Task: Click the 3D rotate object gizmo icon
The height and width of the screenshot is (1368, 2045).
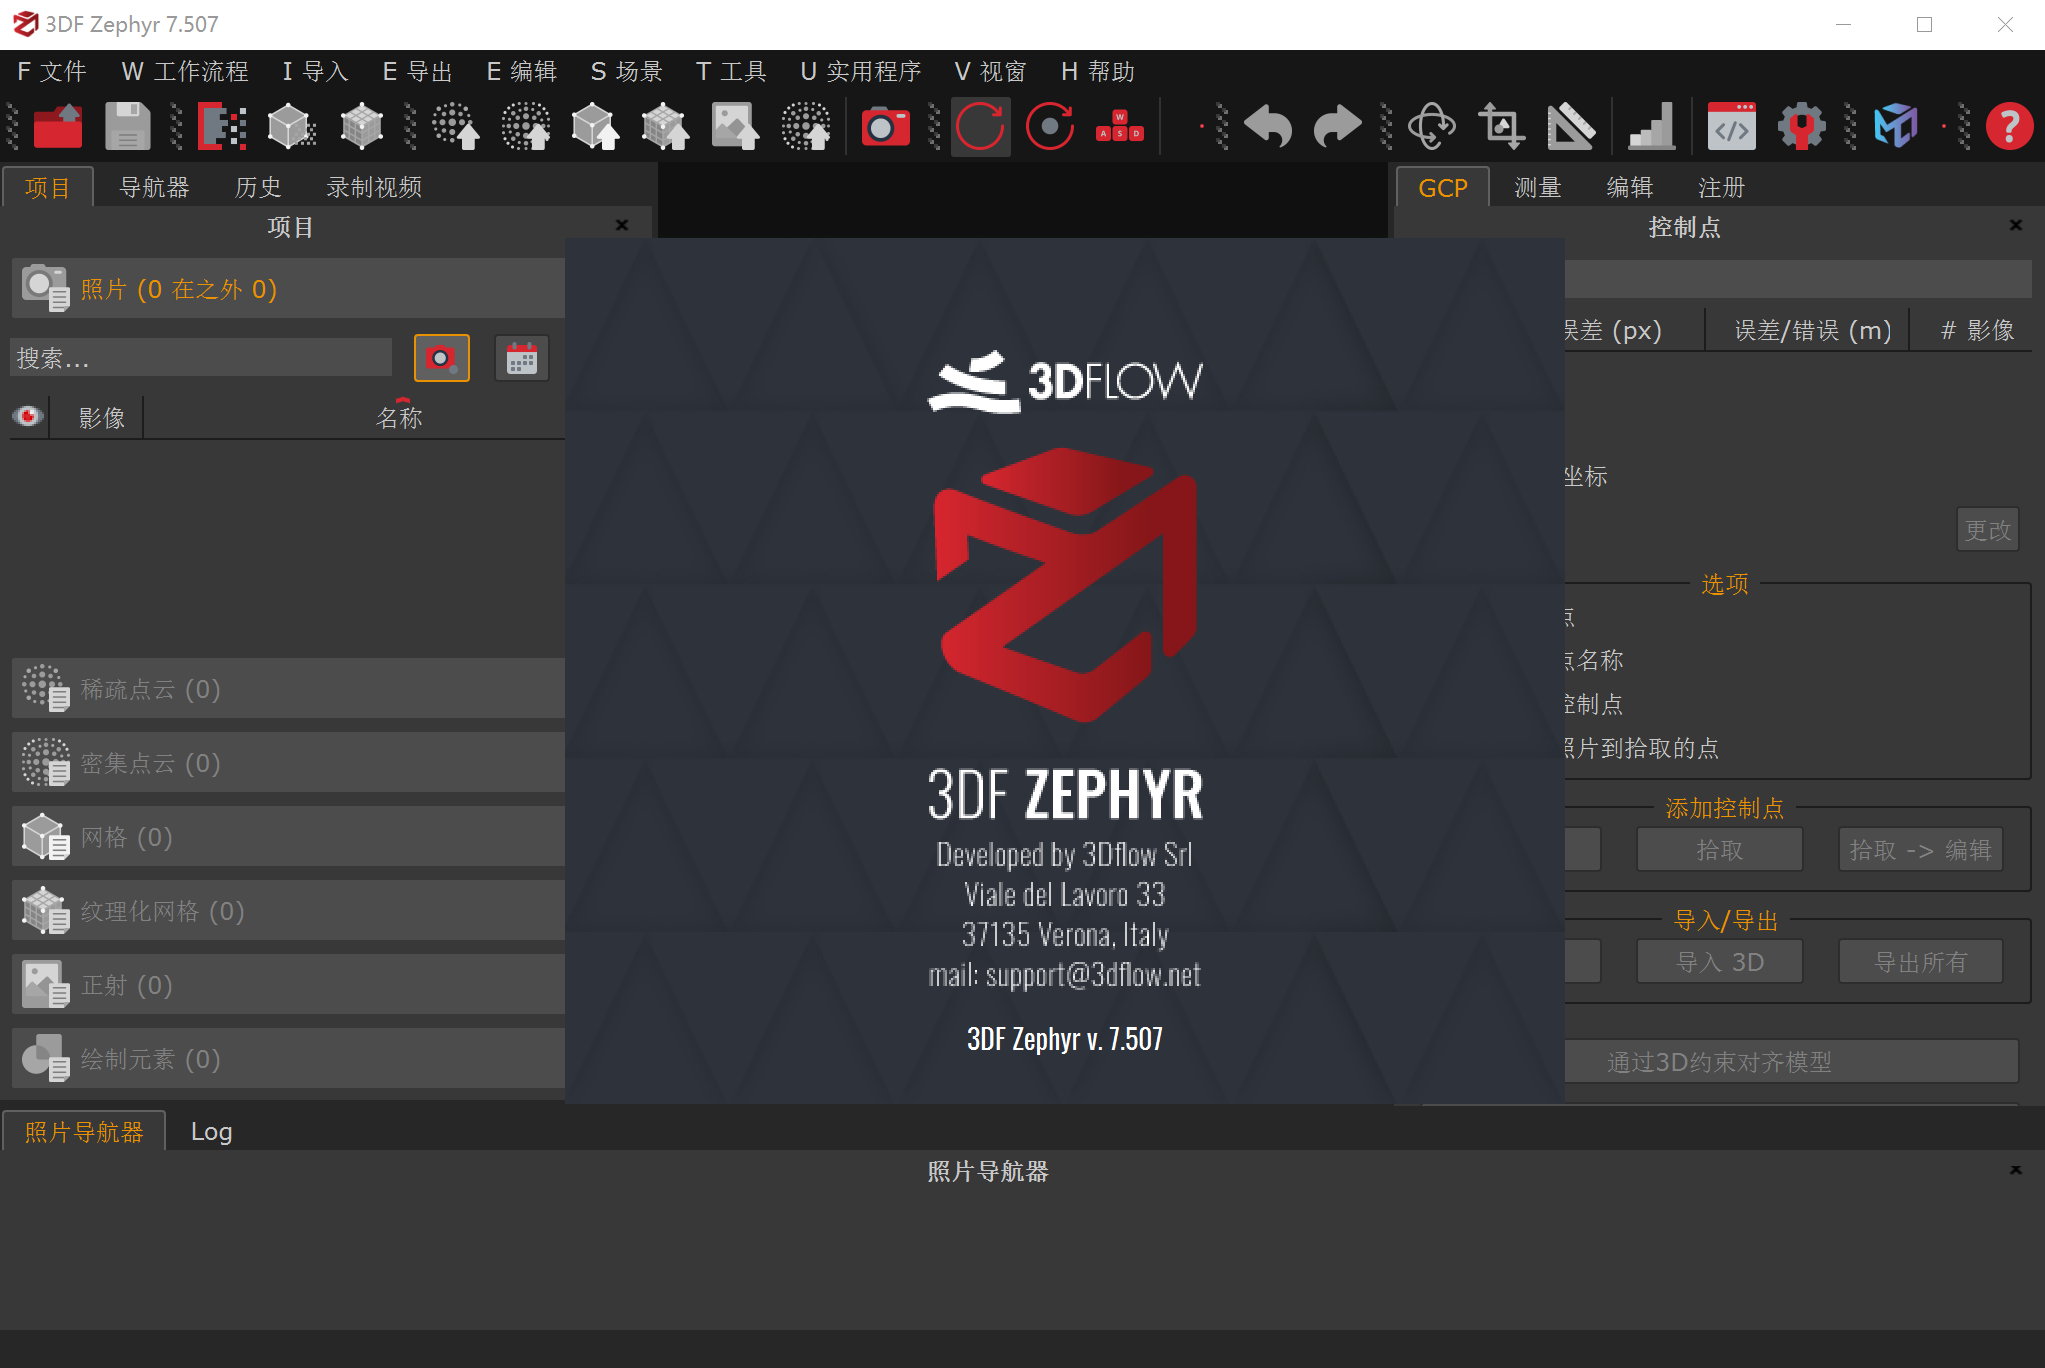Action: 1432,127
